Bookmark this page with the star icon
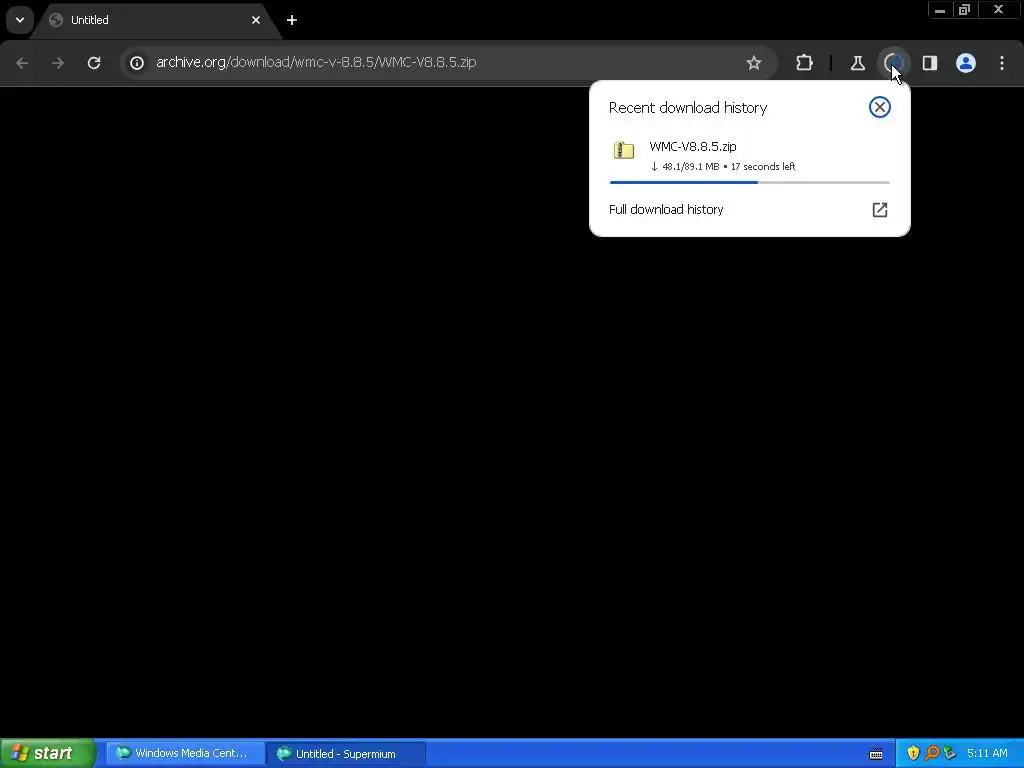Screen dimensions: 1024x768 pyautogui.click(x=754, y=63)
